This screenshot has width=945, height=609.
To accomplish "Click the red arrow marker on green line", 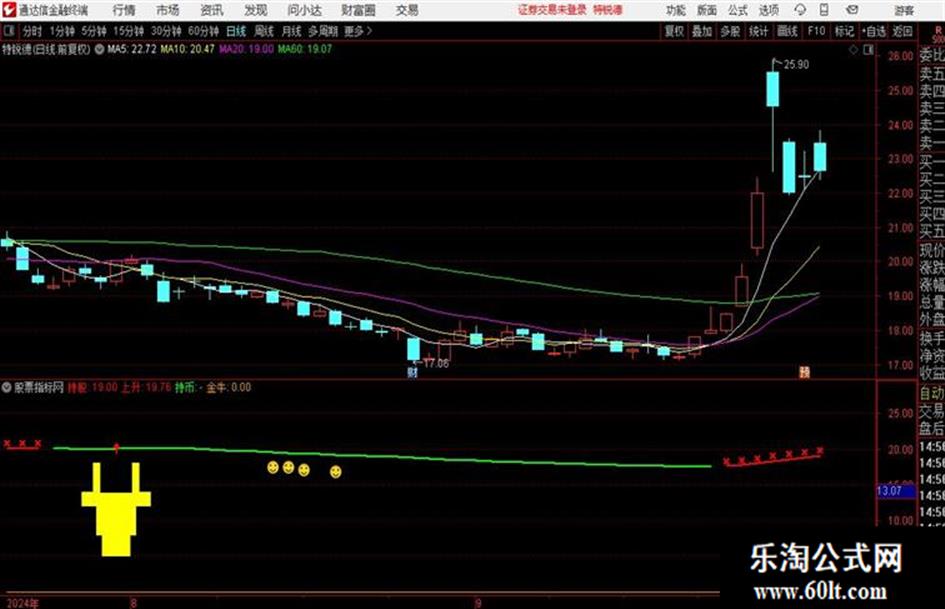I will coord(116,447).
